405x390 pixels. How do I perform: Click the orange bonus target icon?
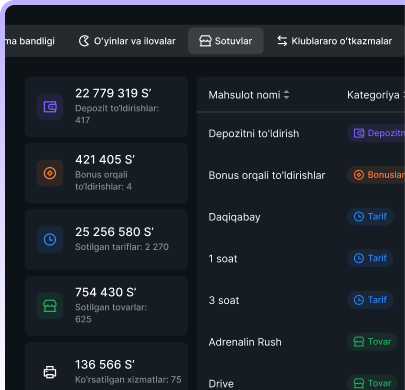click(50, 173)
